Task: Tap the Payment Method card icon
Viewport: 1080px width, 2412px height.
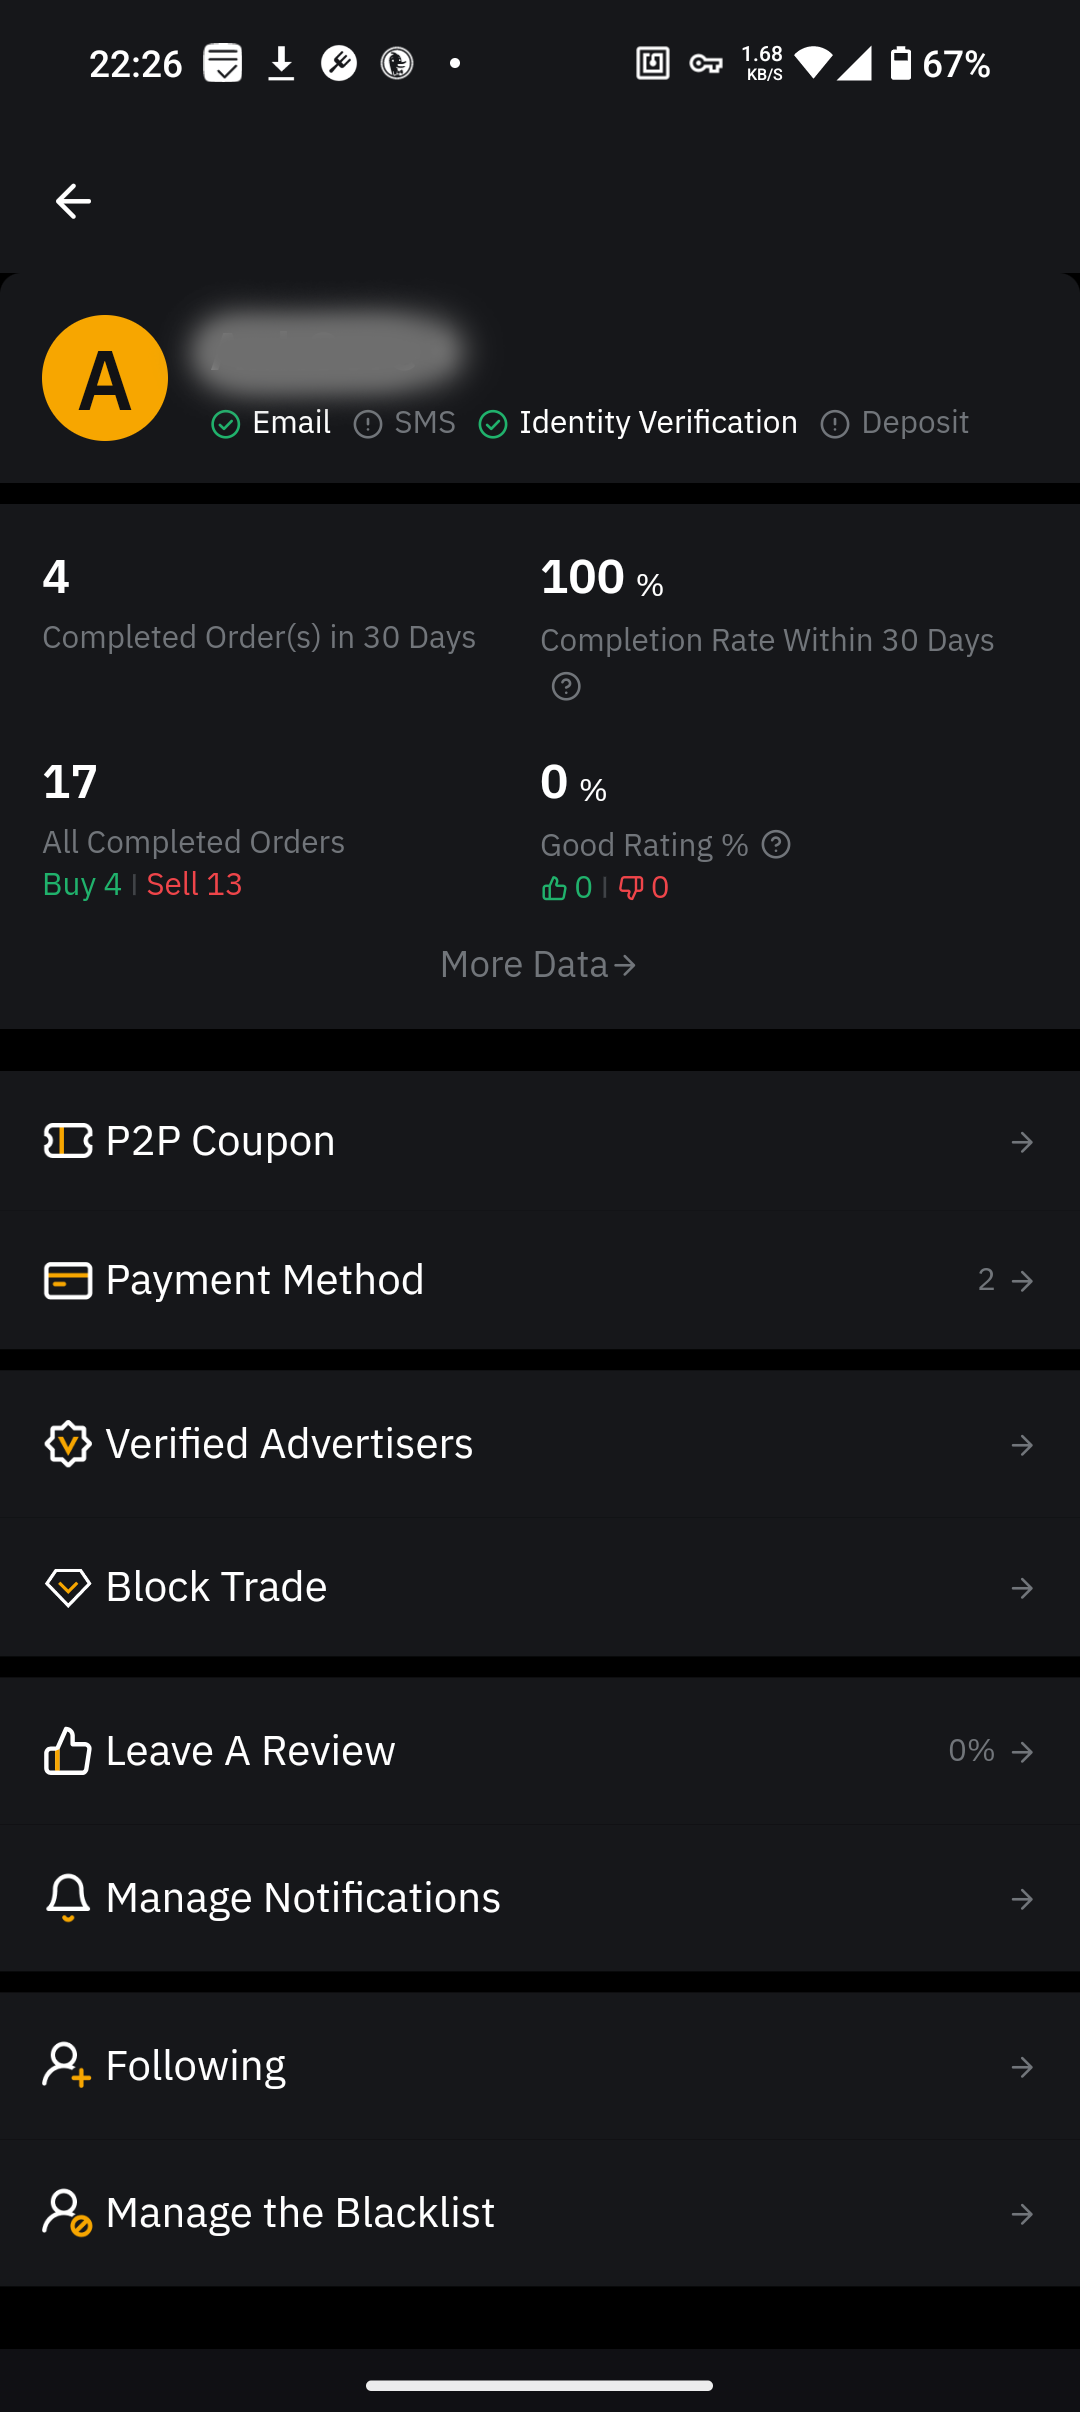Action: pos(68,1280)
